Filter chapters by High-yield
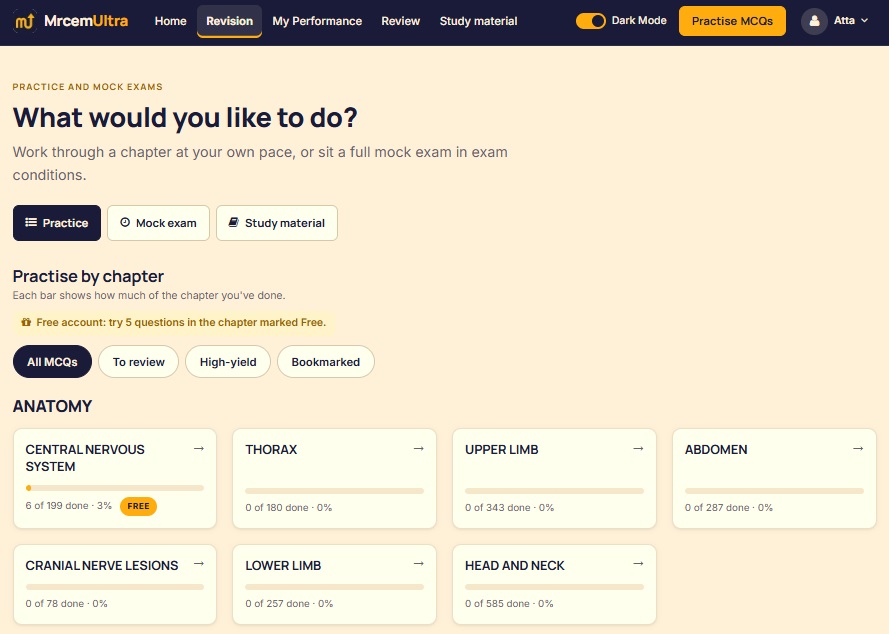The height and width of the screenshot is (634, 889). click(x=228, y=362)
